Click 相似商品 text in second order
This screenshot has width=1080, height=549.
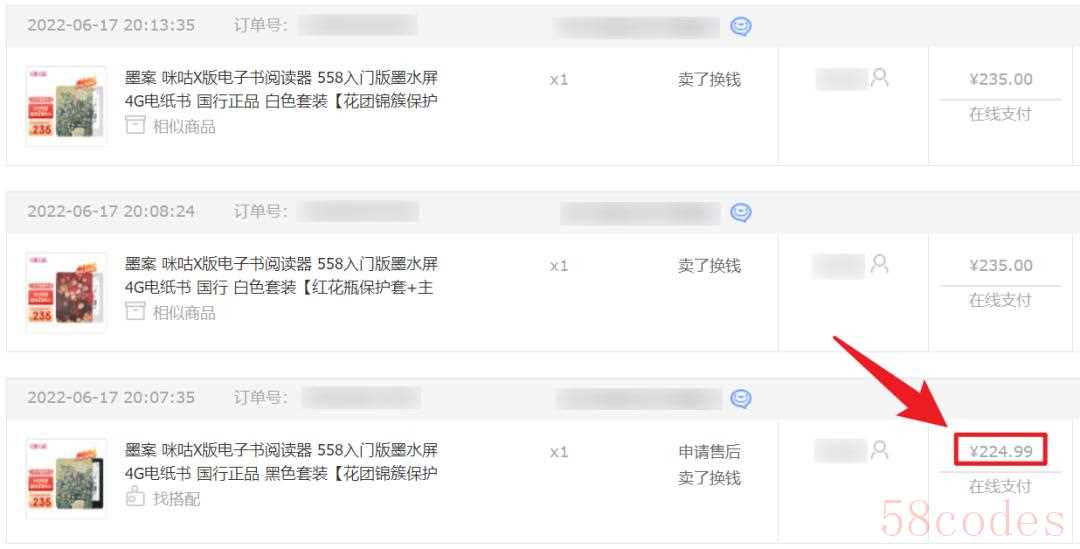[x=184, y=313]
